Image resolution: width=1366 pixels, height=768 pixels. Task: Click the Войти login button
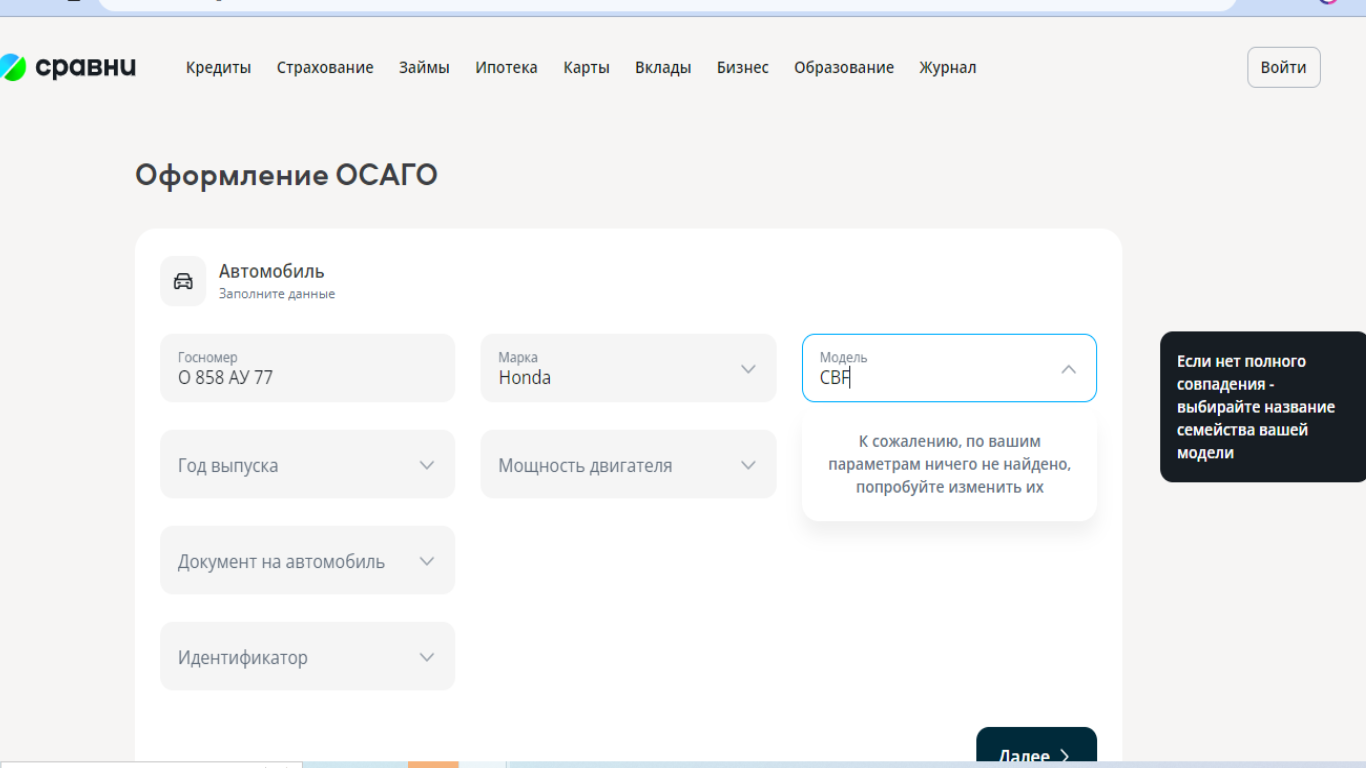click(x=1283, y=67)
